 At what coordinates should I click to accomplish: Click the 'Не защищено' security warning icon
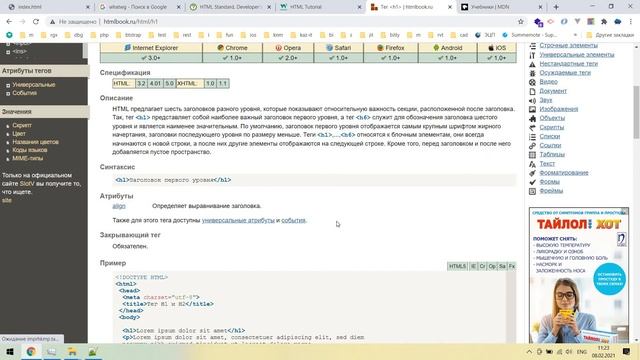[x=53, y=22]
